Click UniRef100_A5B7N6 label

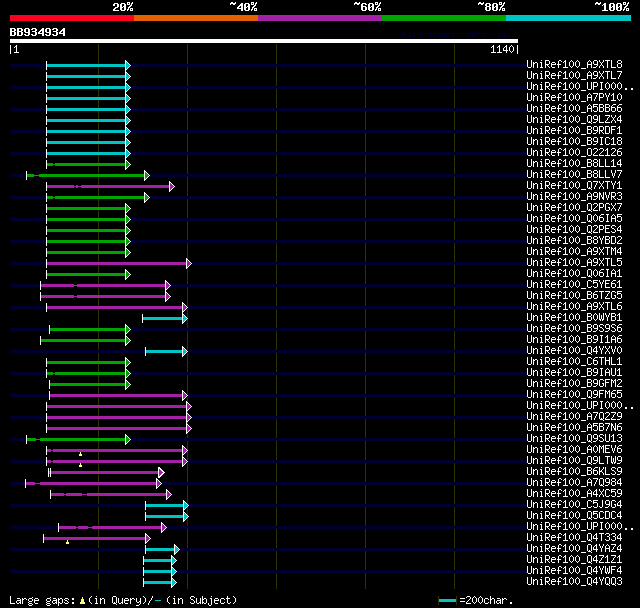click(574, 428)
